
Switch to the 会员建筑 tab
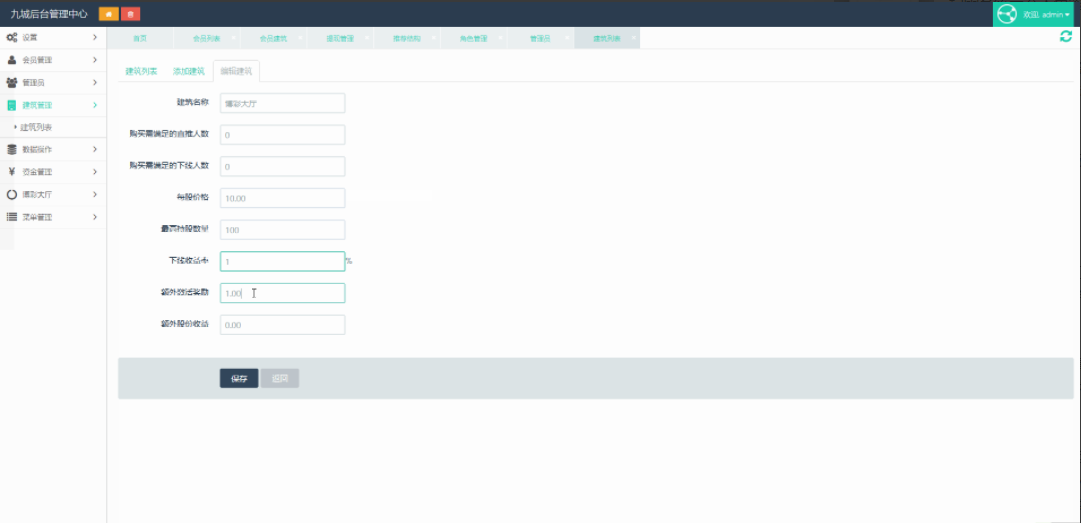pyautogui.click(x=272, y=39)
